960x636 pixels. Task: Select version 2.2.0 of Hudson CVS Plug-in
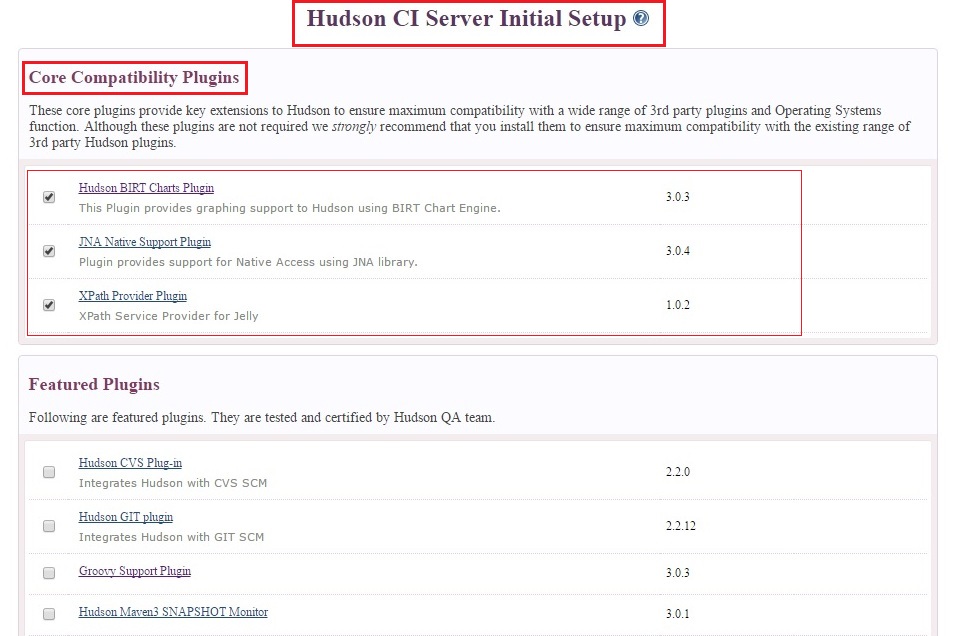(678, 472)
